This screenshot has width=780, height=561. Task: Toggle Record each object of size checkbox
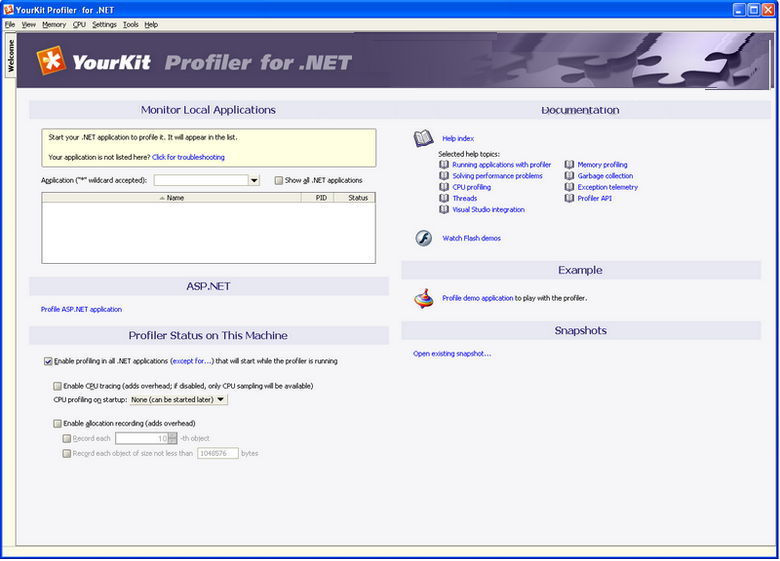click(67, 454)
